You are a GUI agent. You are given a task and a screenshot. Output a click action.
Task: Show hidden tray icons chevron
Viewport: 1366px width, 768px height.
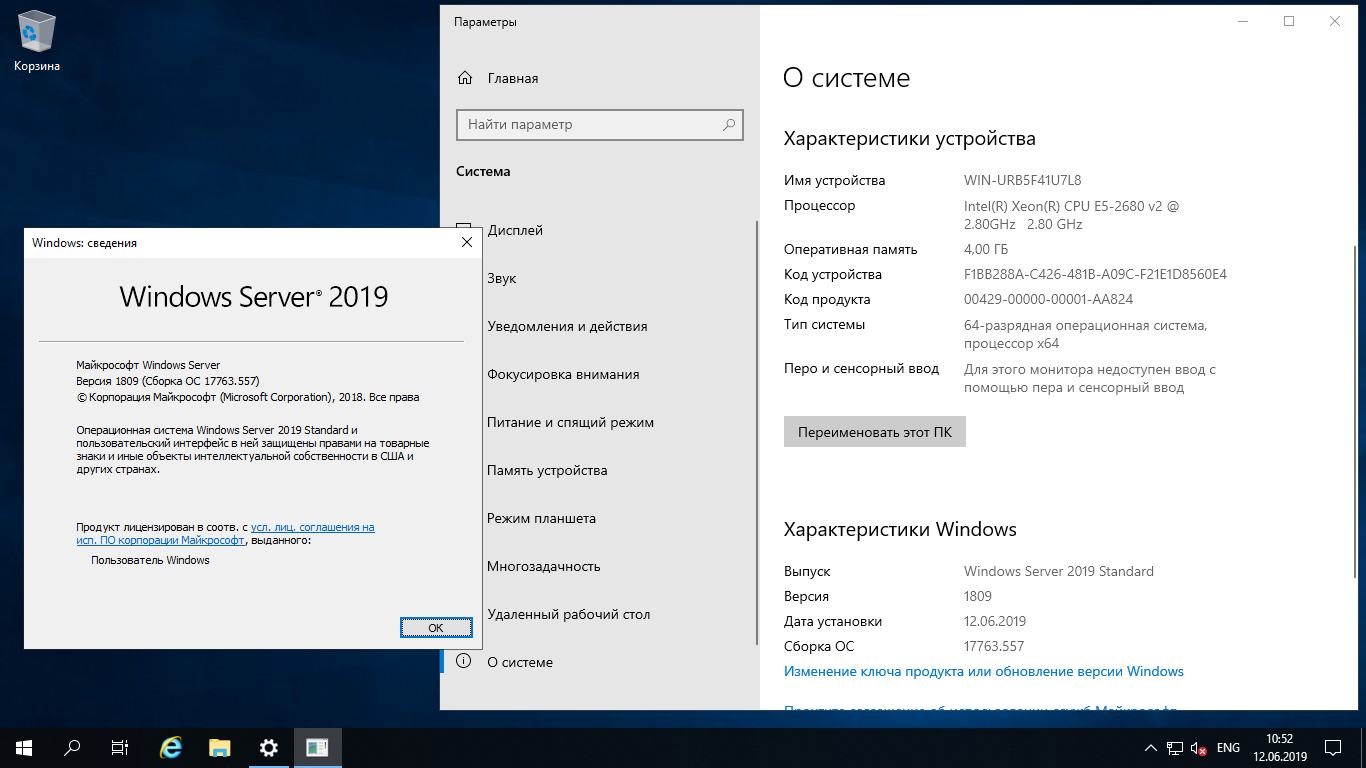pos(1150,748)
